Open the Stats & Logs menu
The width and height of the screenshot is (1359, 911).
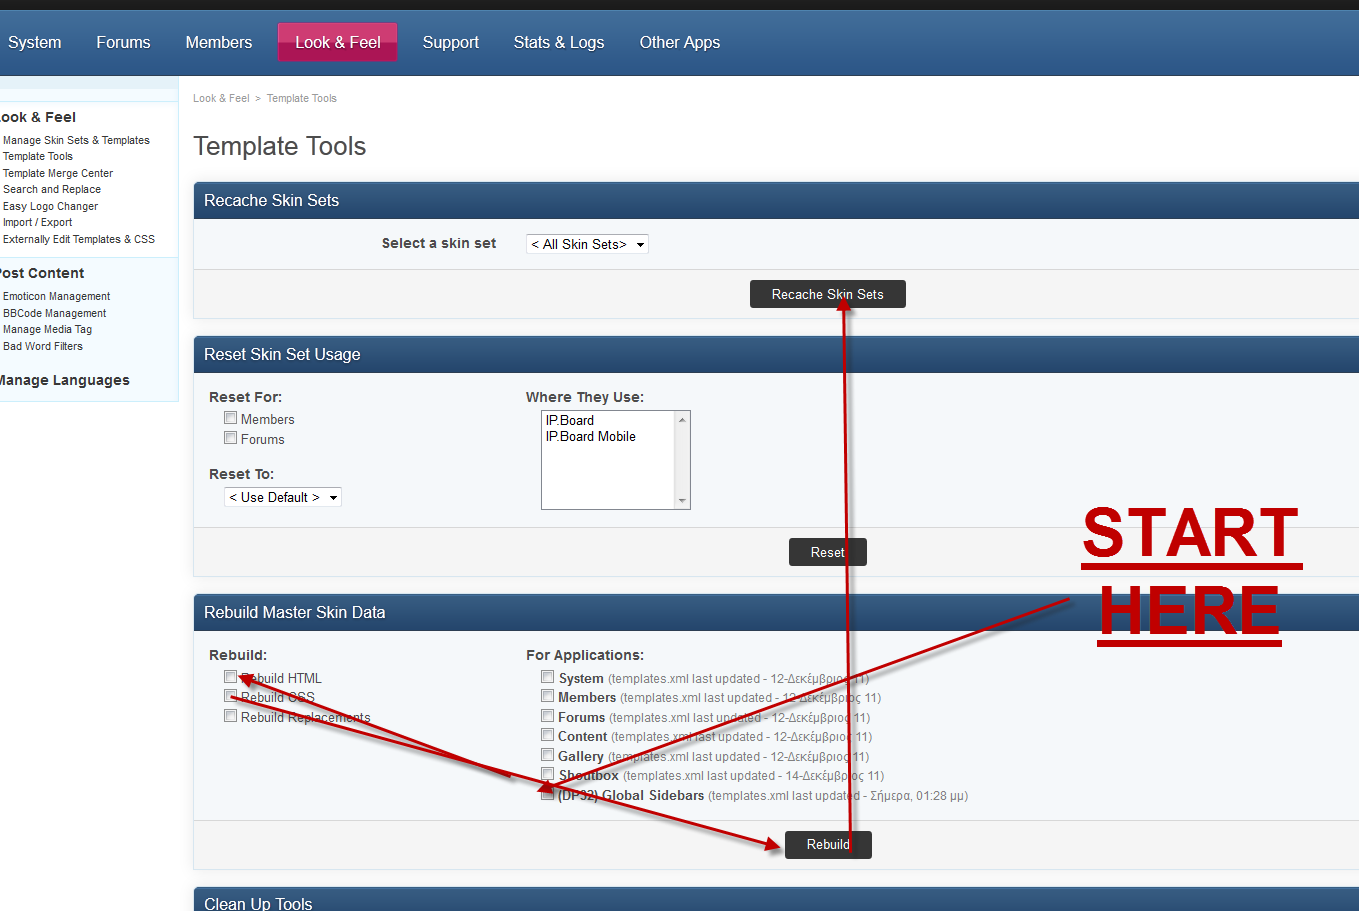558,42
